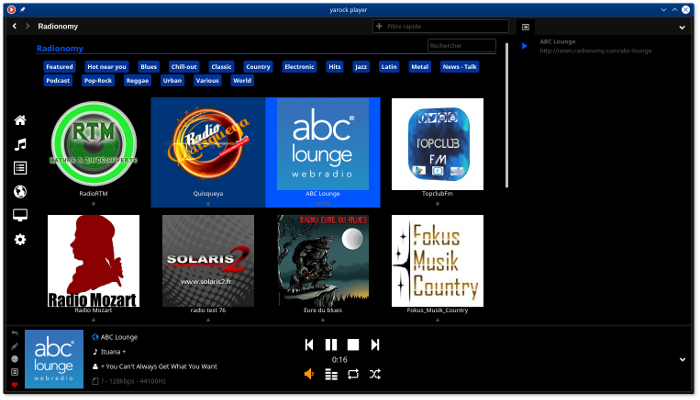Select the Various genre tag
Image resolution: width=700 pixels, height=400 pixels.
[x=207, y=80]
